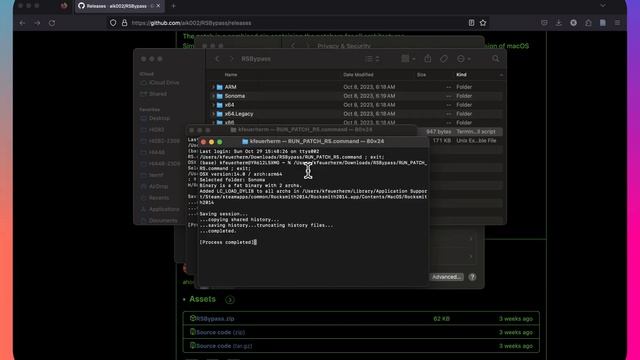This screenshot has height=360, width=640.
Task: Click the "947 bytes" size cell
Action: tap(438, 132)
